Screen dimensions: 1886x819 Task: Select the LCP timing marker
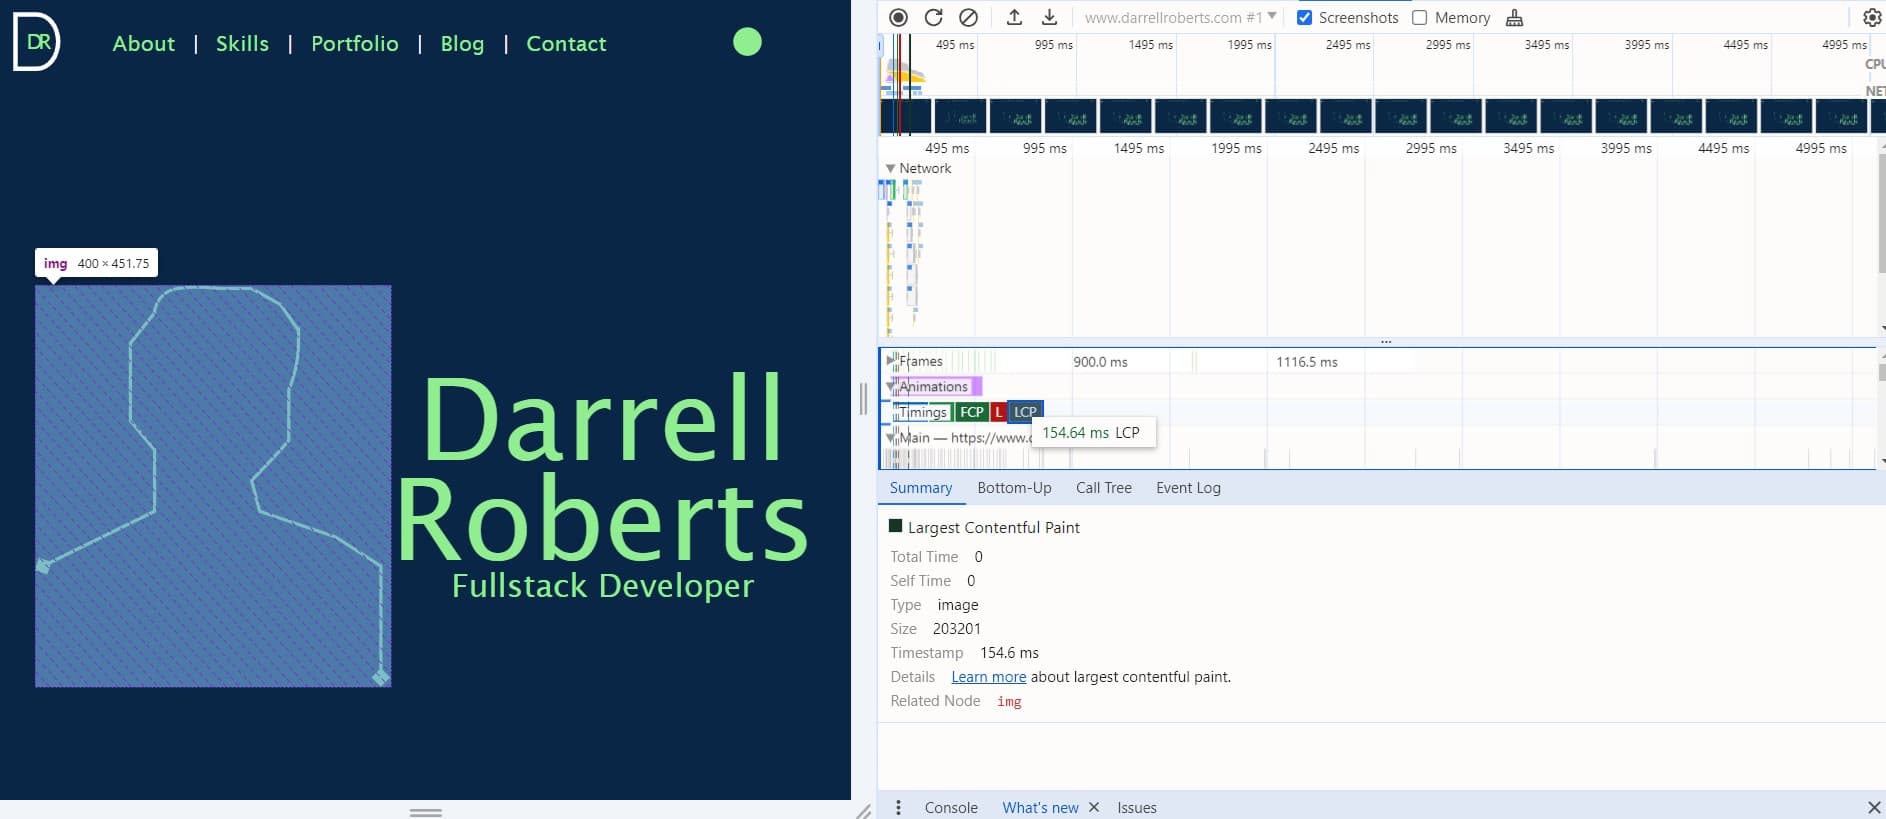click(x=1025, y=412)
